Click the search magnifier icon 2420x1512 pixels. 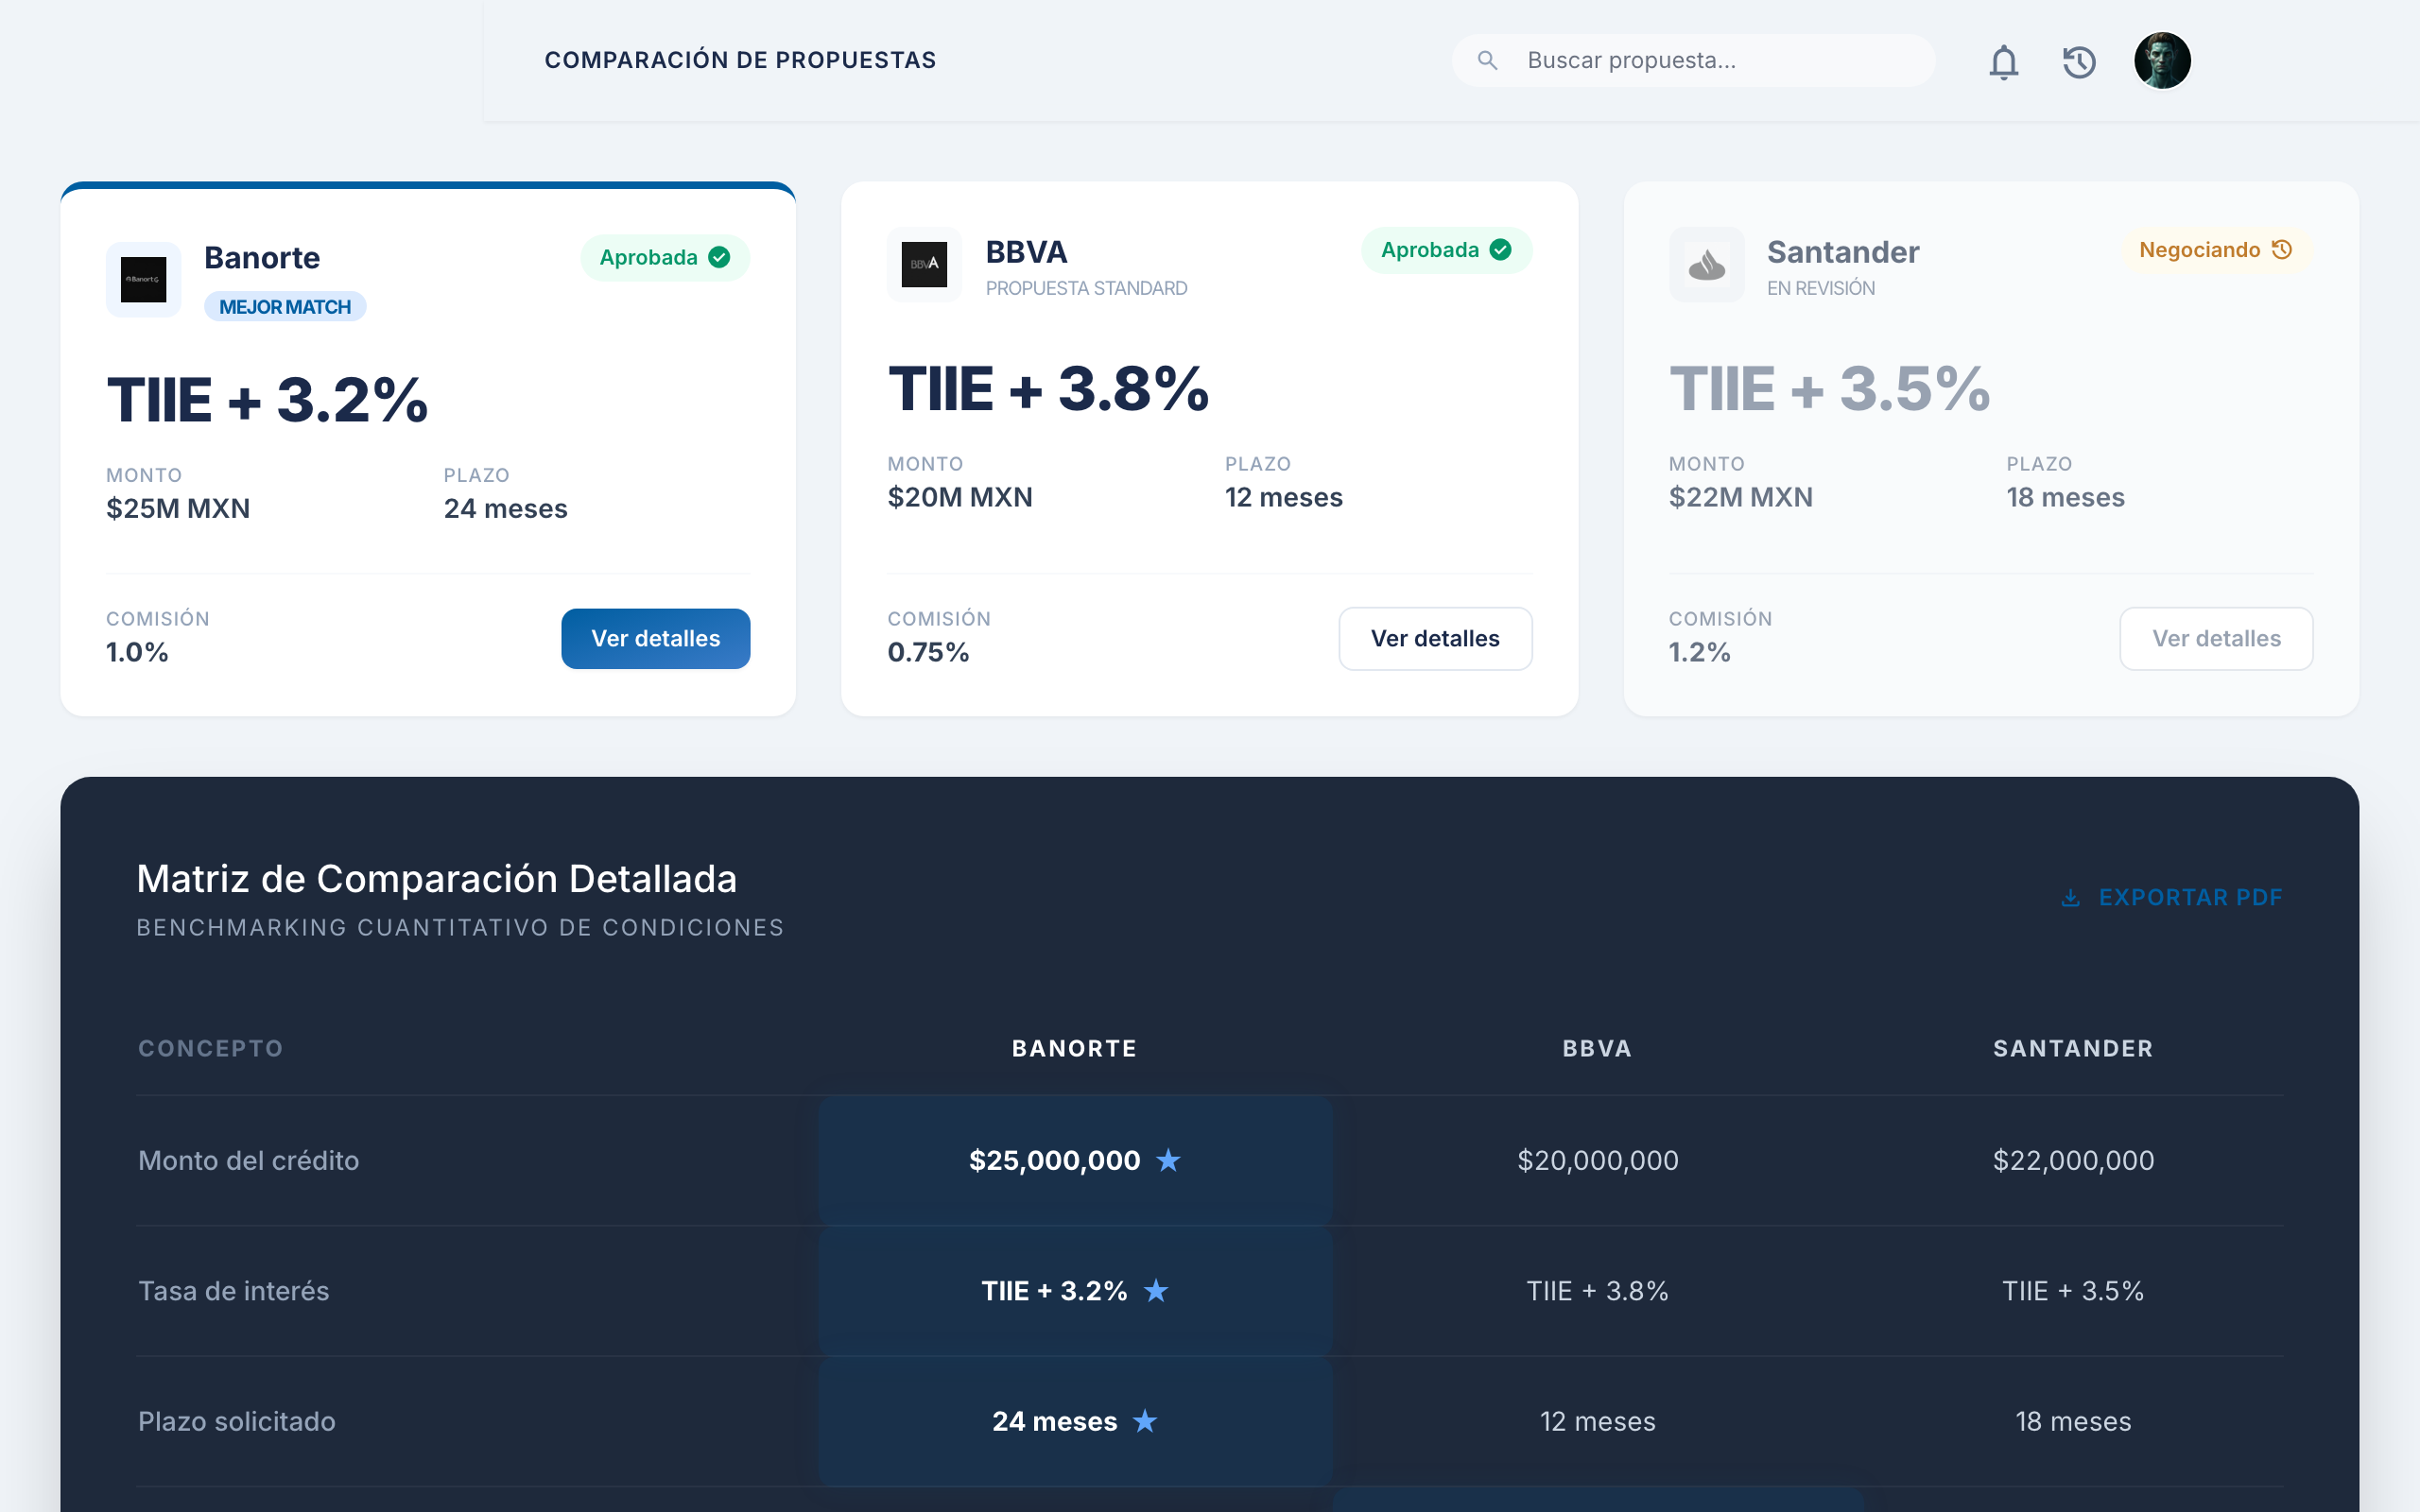[x=1488, y=60]
